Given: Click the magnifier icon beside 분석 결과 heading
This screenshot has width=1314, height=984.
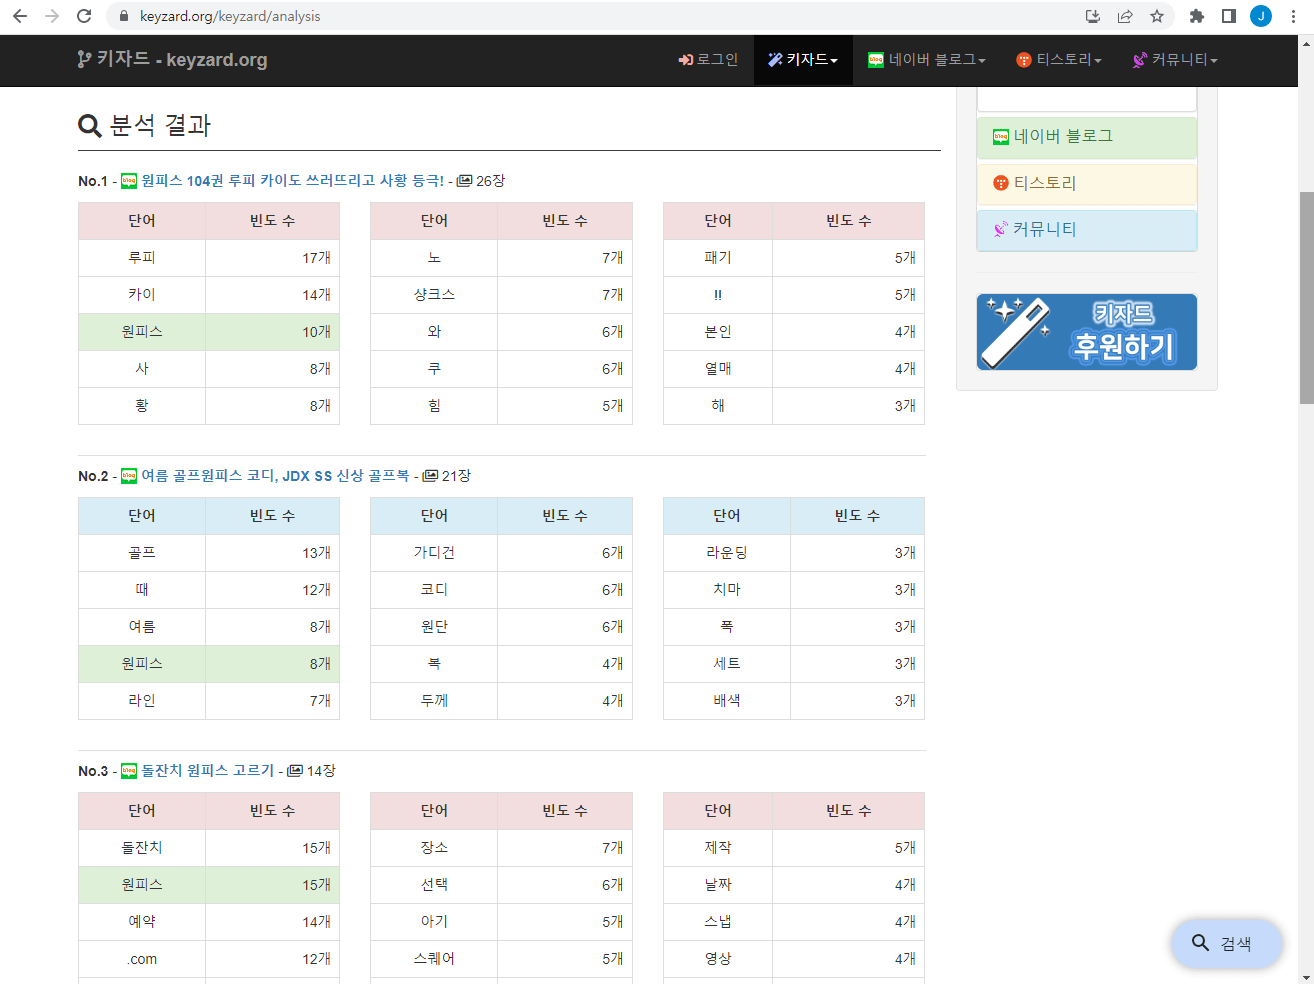Looking at the screenshot, I should click(x=88, y=126).
